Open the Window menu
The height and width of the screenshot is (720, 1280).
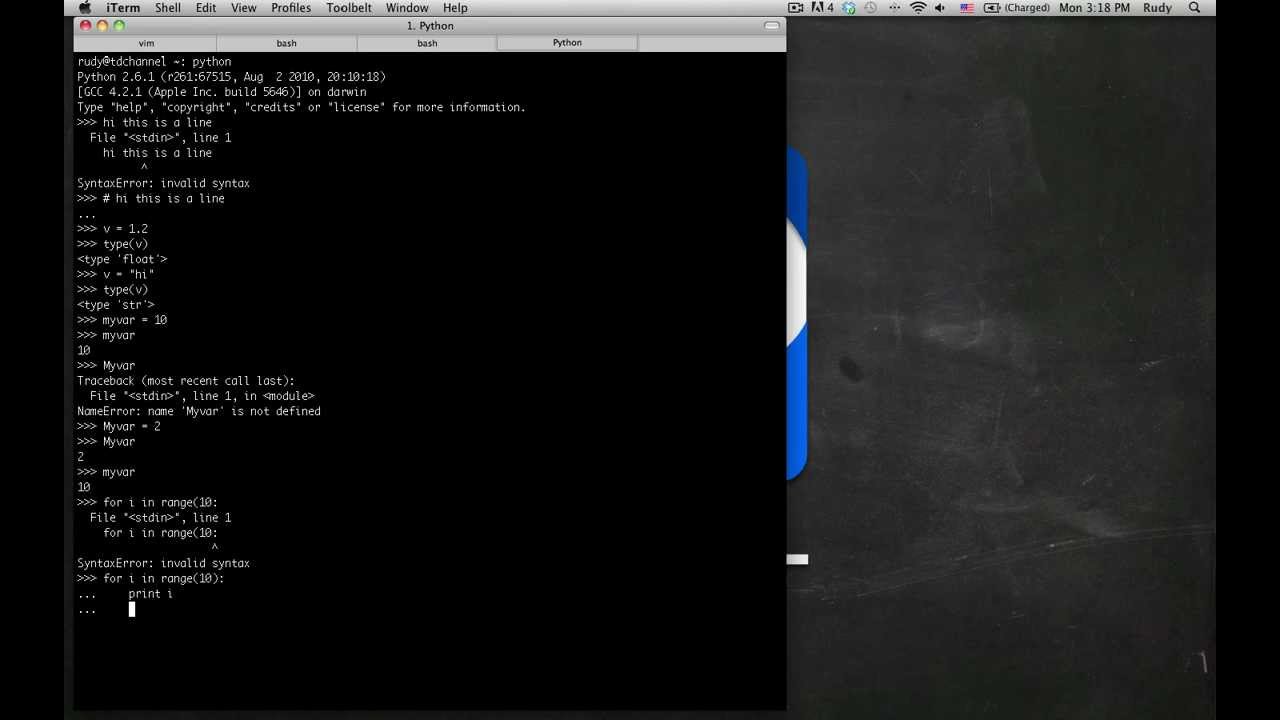point(407,8)
